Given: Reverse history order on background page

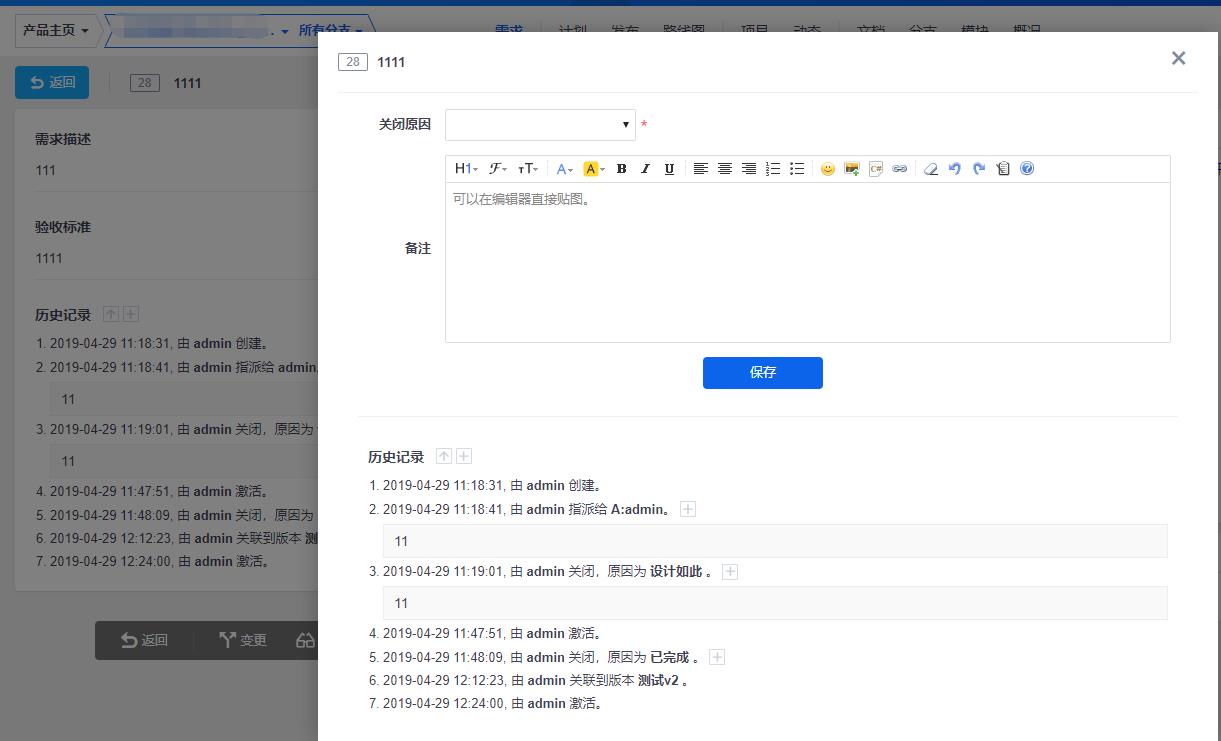Looking at the screenshot, I should pos(111,314).
